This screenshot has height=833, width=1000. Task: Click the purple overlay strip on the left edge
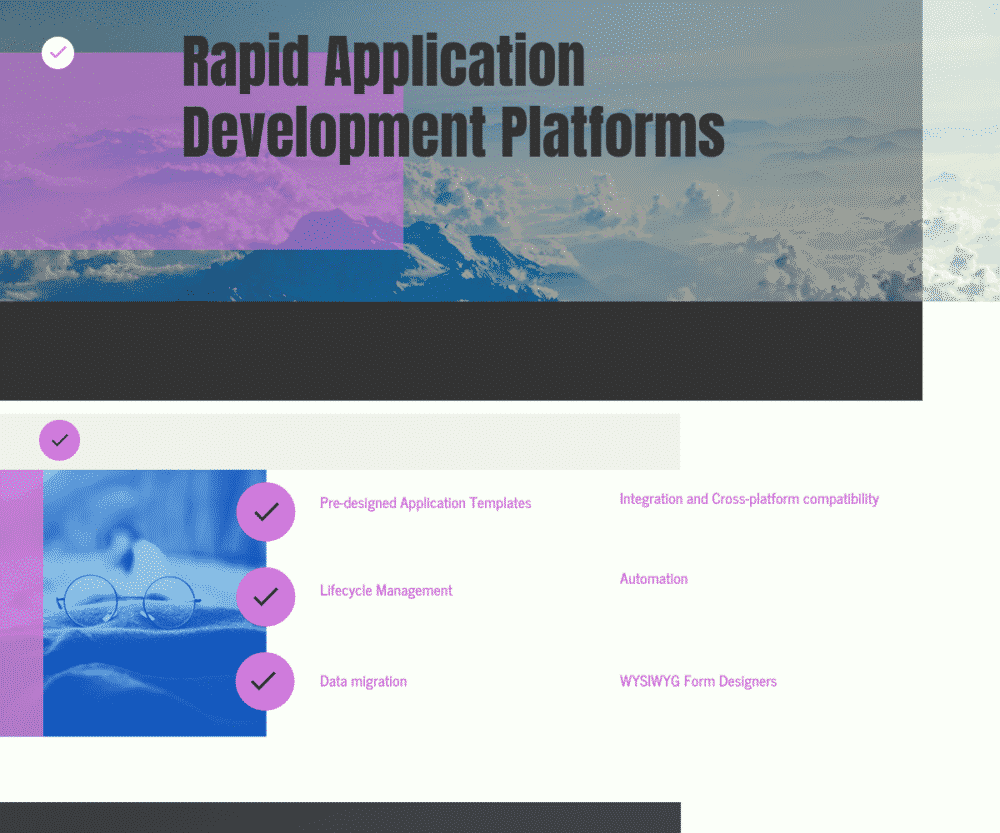point(20,600)
